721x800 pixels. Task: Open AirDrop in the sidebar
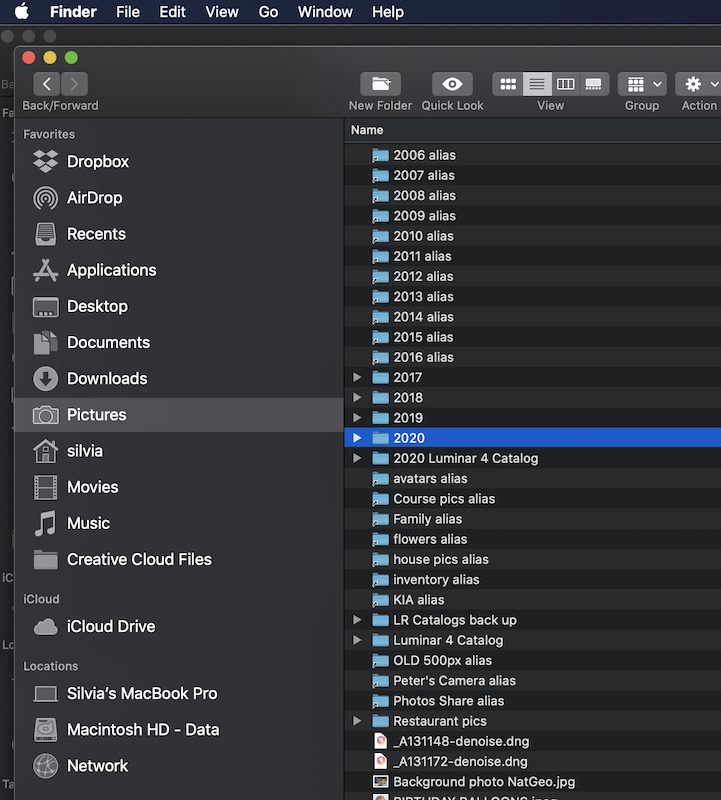(x=94, y=198)
